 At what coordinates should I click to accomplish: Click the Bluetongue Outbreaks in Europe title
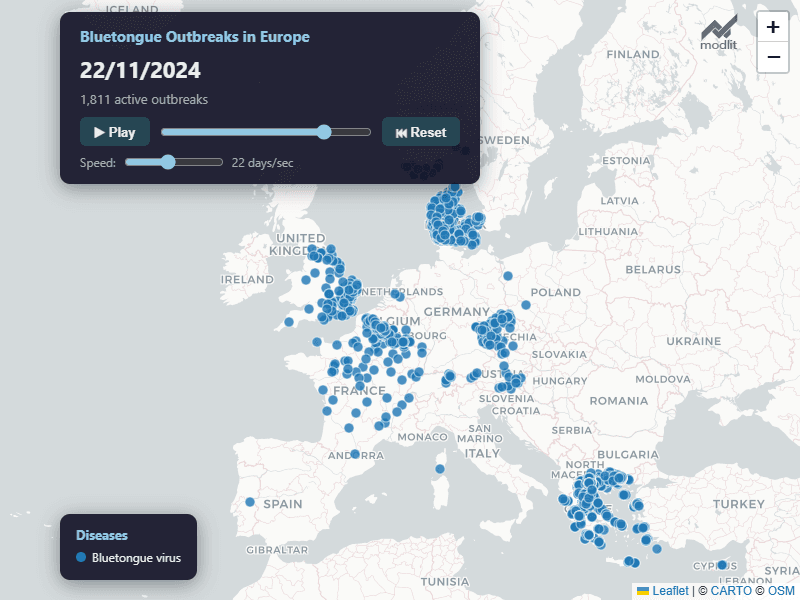pyautogui.click(x=195, y=37)
